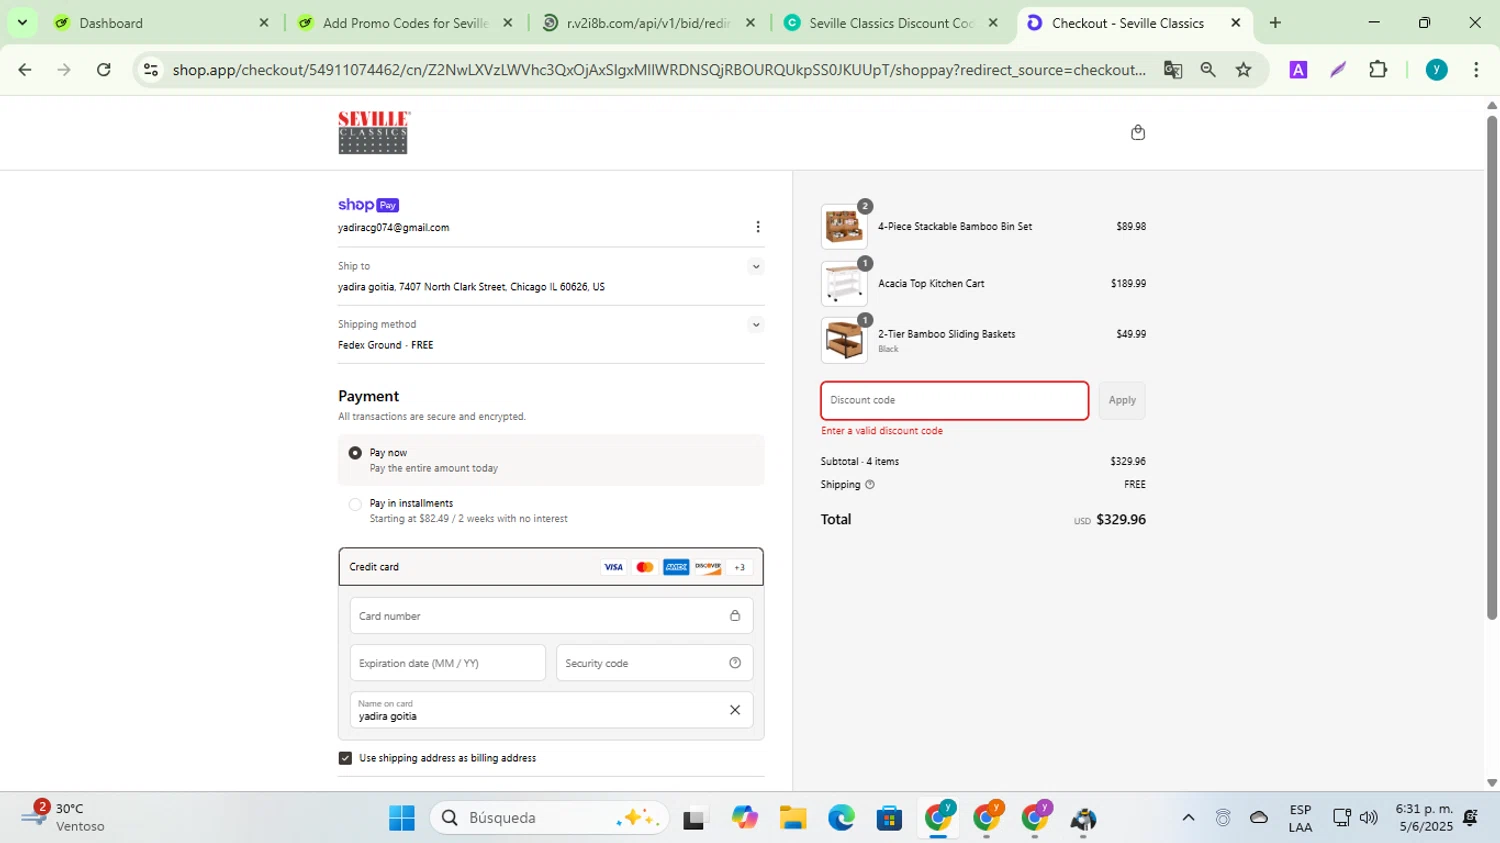Click the shipping info help icon
Image resolution: width=1500 pixels, height=843 pixels.
[x=869, y=484]
